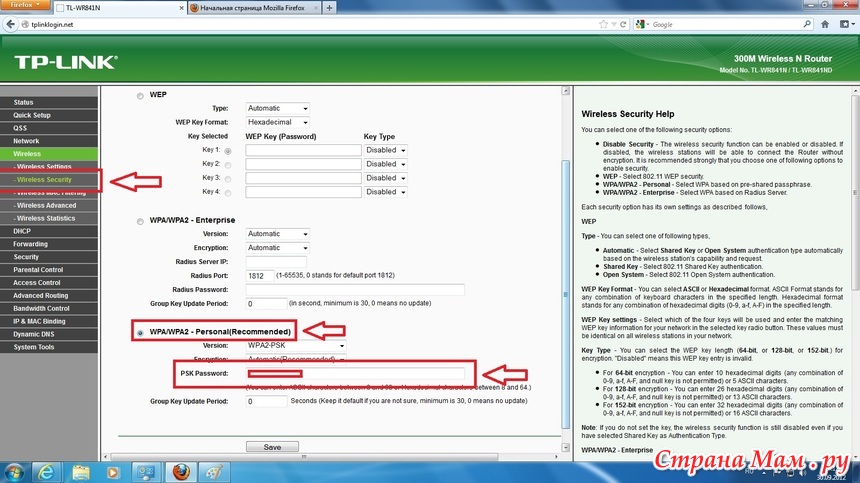860x483 pixels.
Task: Open the media player taskbar icon
Action: (113, 472)
